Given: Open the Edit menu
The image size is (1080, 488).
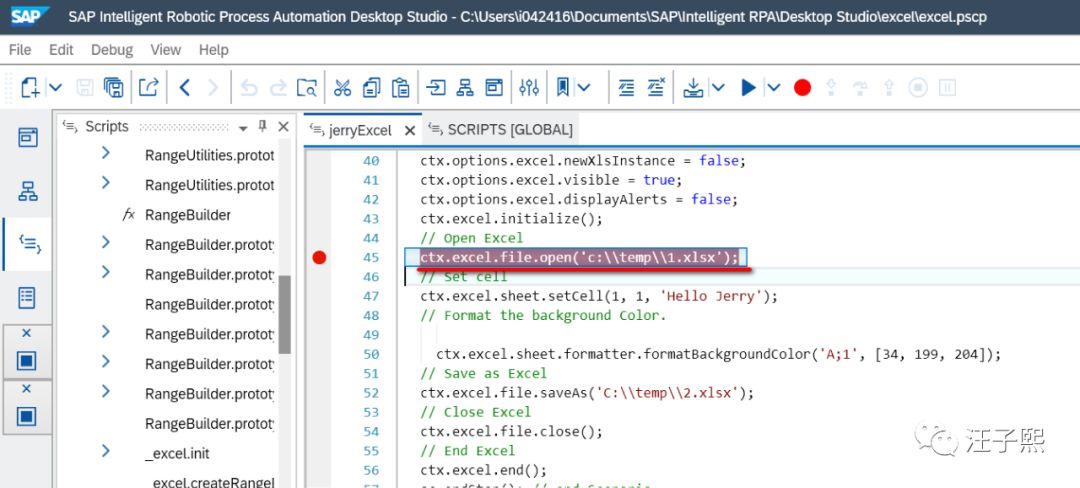Looking at the screenshot, I should (x=61, y=50).
